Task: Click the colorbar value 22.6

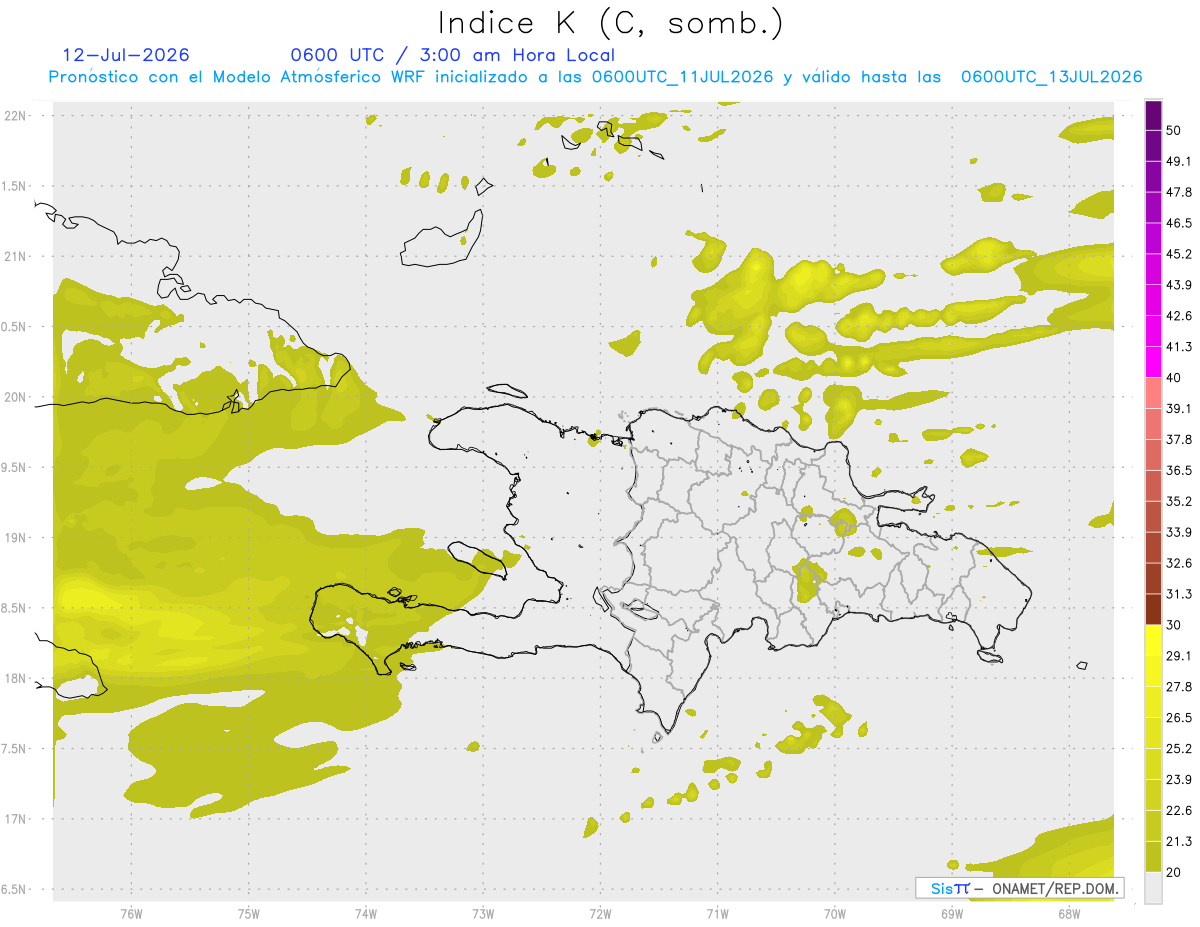Action: pyautogui.click(x=1179, y=811)
